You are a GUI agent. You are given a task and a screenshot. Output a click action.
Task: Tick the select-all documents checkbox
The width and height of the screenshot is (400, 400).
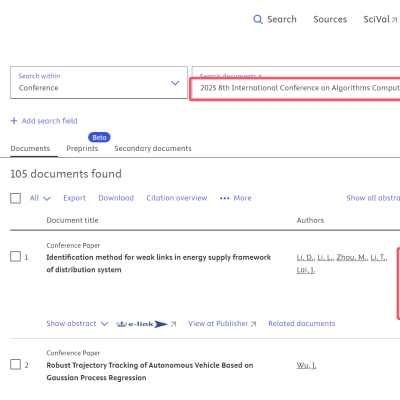[15, 198]
